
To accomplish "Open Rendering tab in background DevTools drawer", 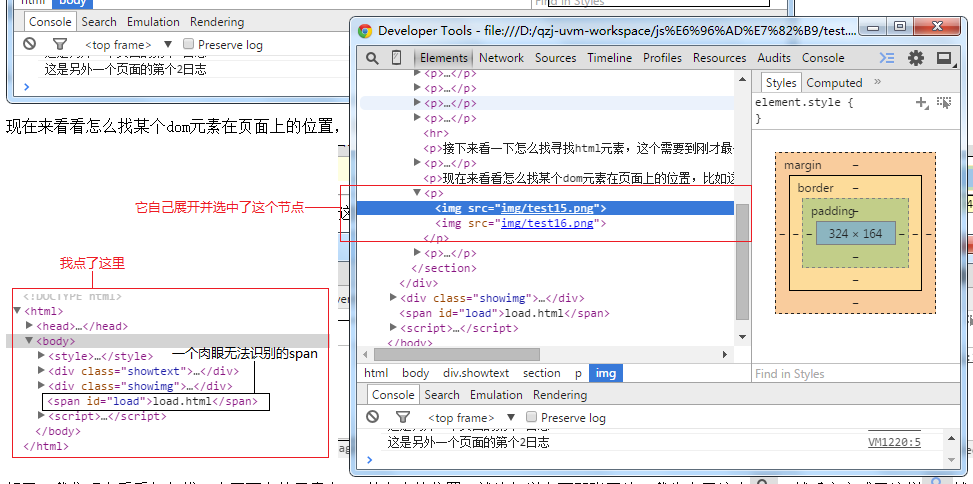I will click(217, 22).
